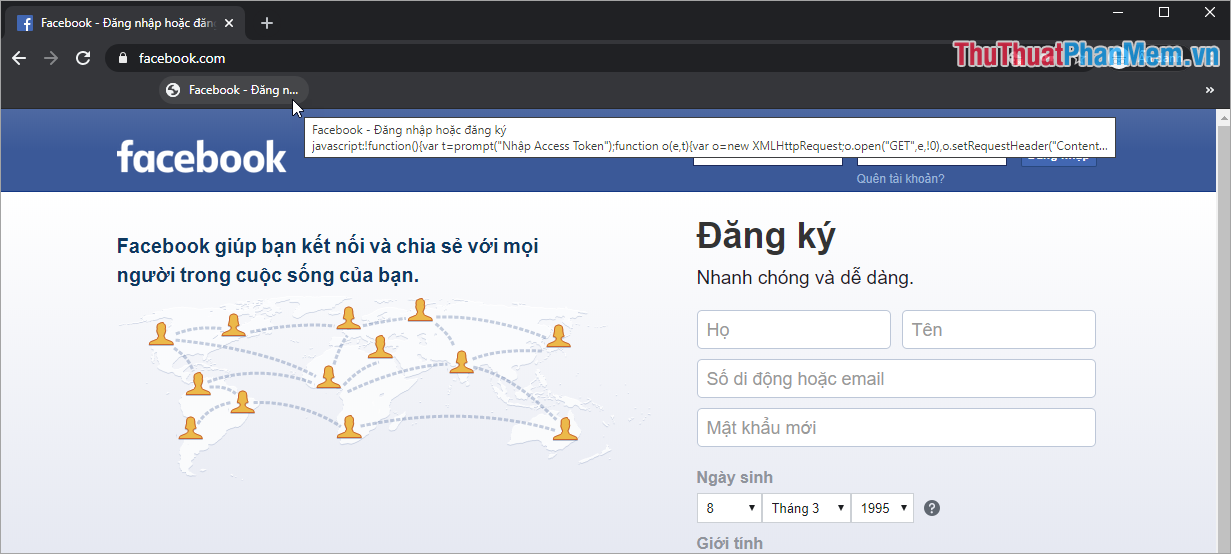Click the facebook logo

201,157
